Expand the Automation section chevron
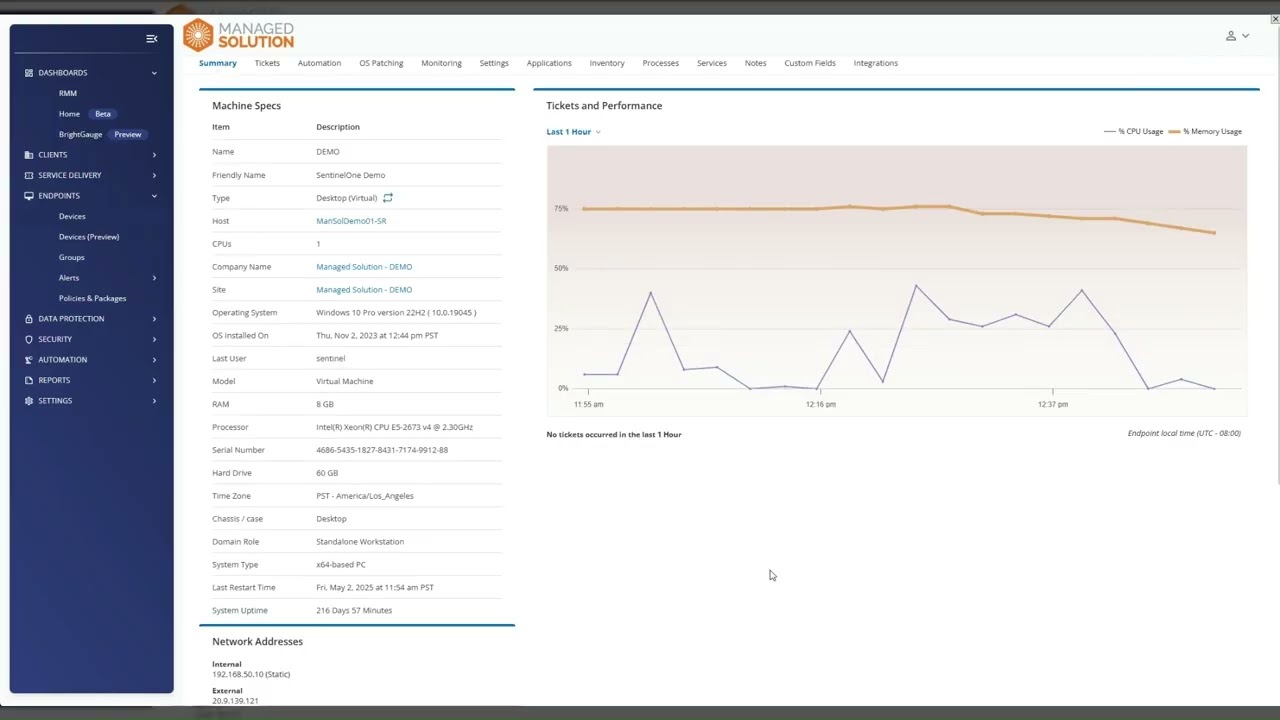Viewport: 1280px width, 720px height. click(154, 360)
